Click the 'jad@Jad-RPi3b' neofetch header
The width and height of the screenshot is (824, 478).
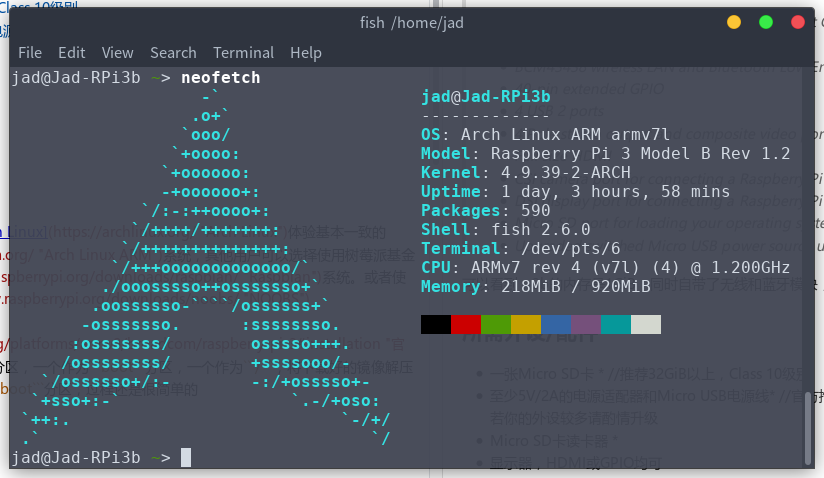point(486,97)
